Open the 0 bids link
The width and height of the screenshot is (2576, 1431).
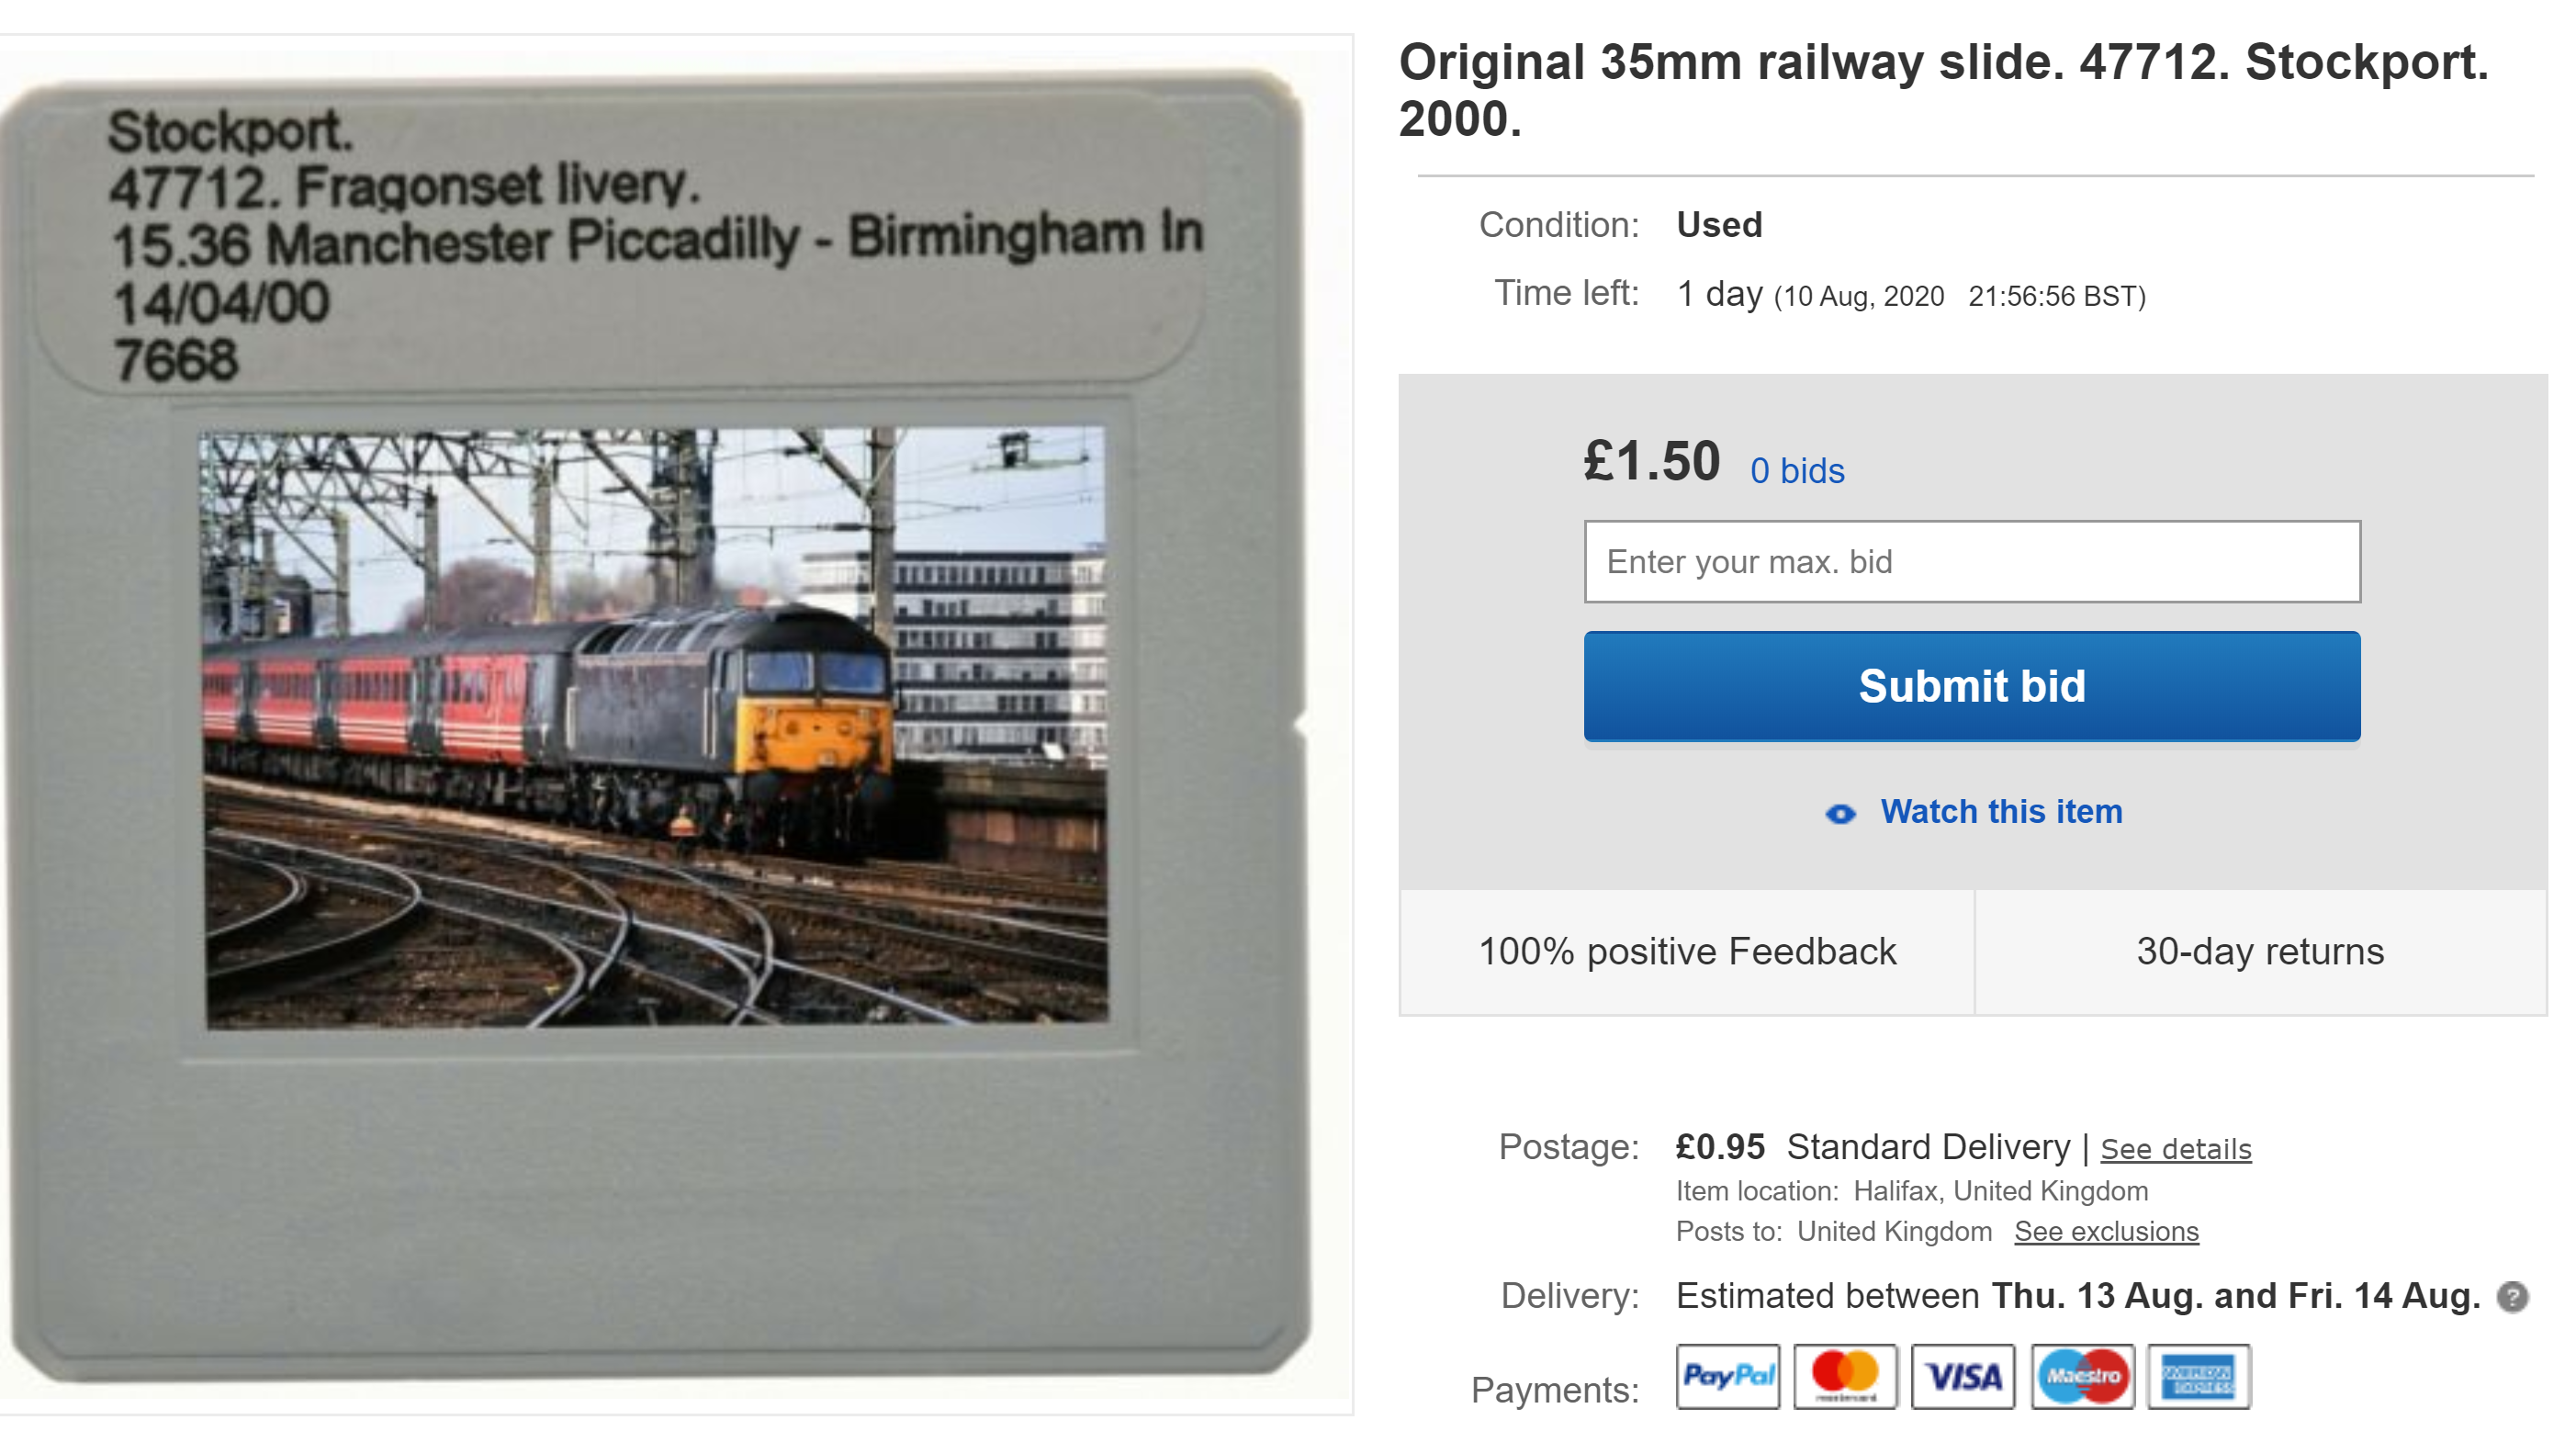click(1797, 470)
